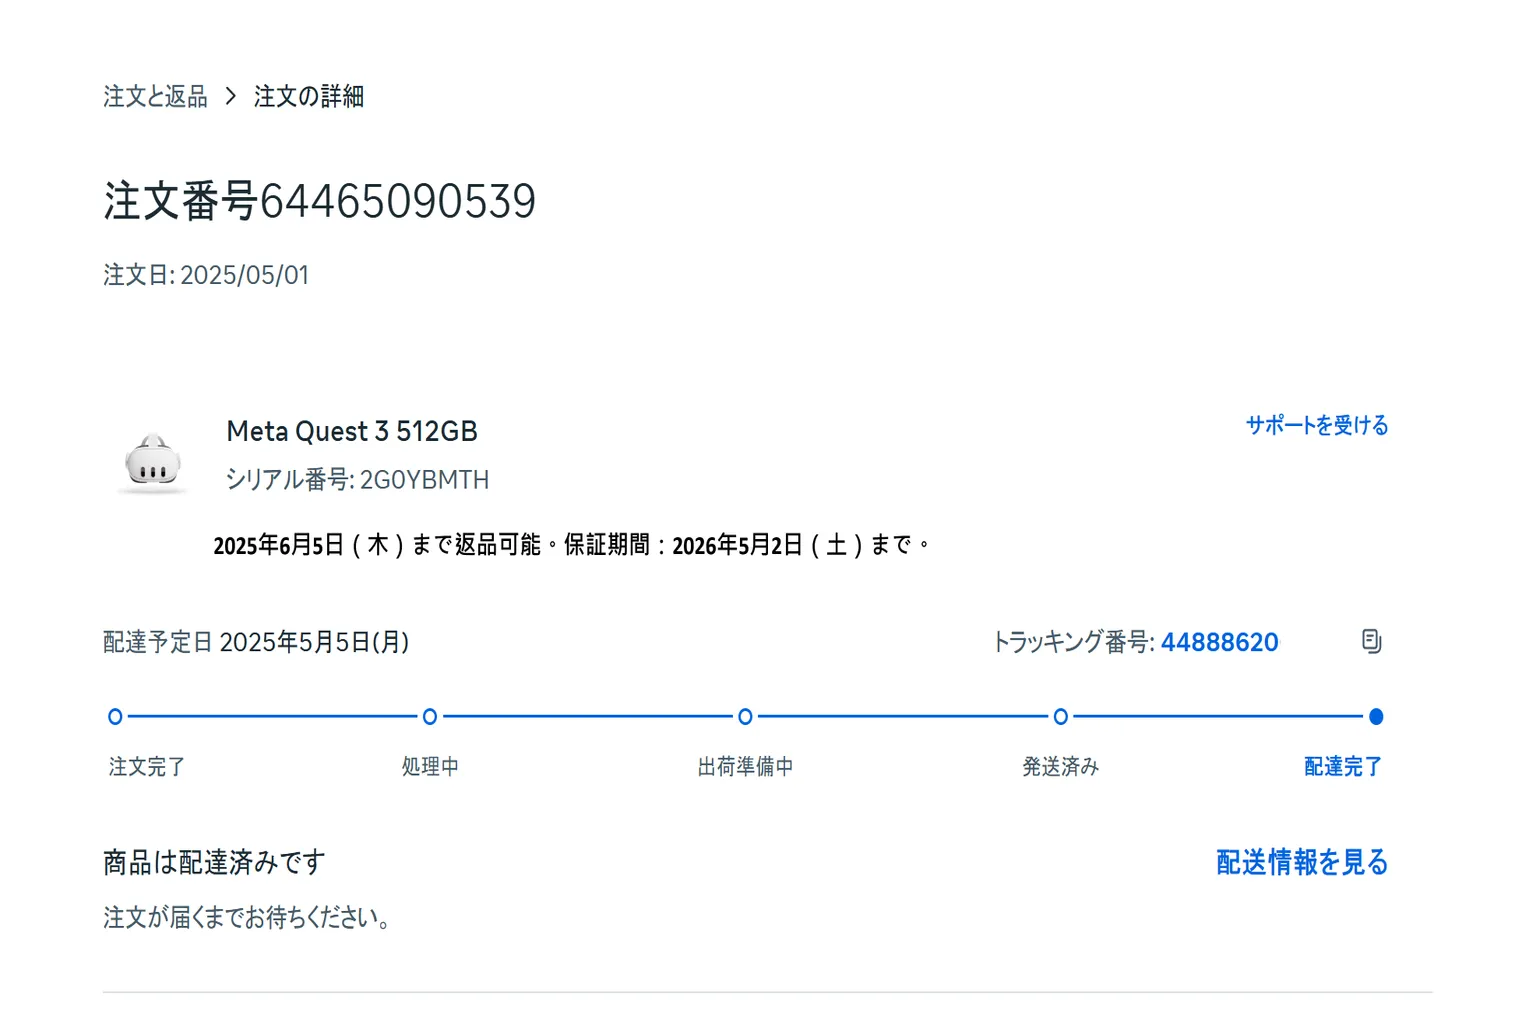Select the 処理中 progress step marker
This screenshot has height=1024, width=1536.
[430, 716]
